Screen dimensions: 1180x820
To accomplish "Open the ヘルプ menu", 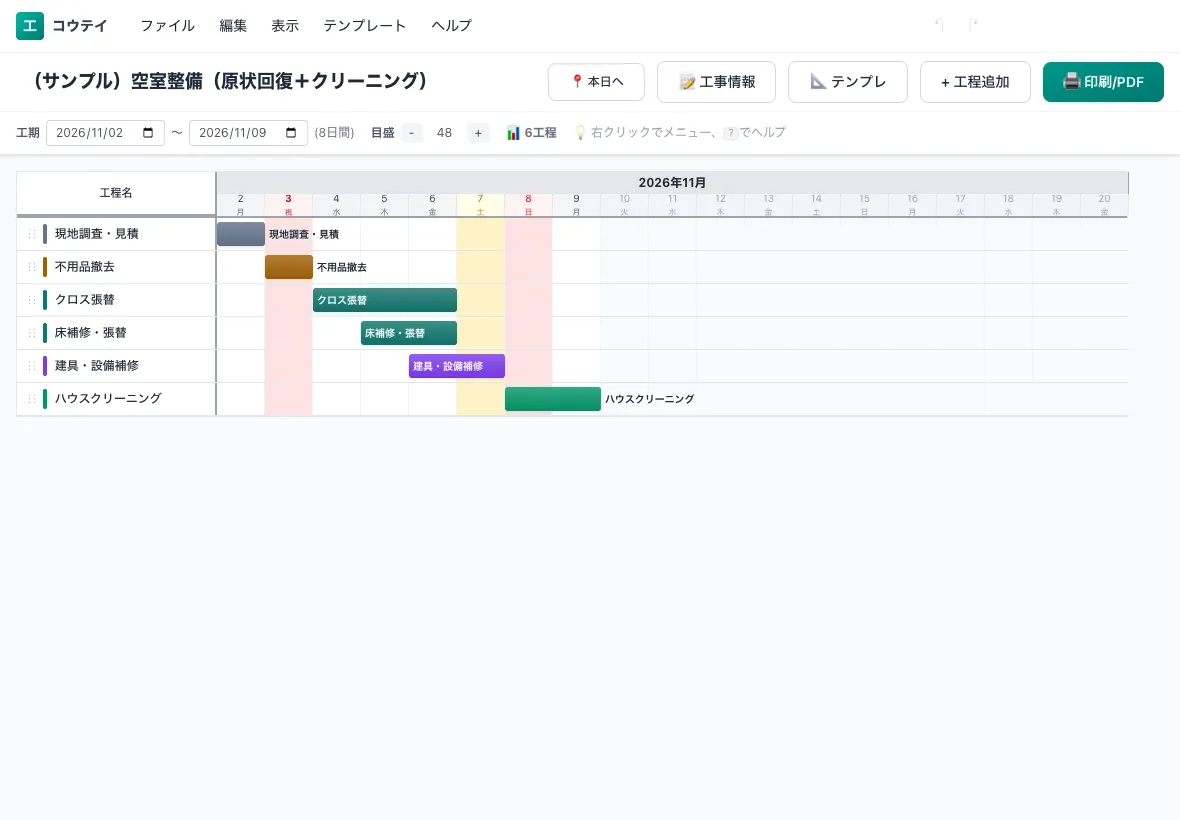I will point(451,26).
